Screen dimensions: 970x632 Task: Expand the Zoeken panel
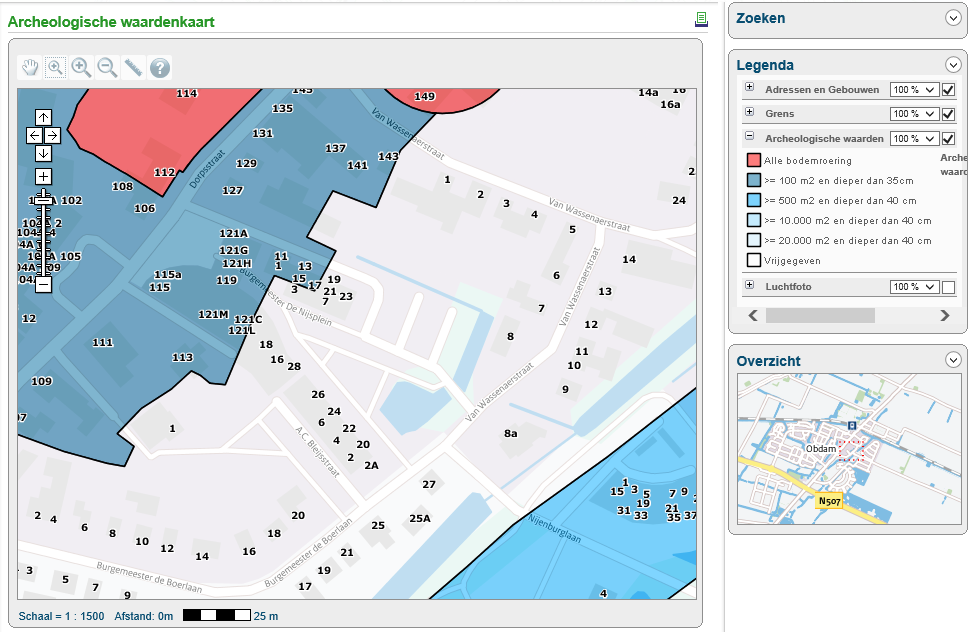point(953,18)
